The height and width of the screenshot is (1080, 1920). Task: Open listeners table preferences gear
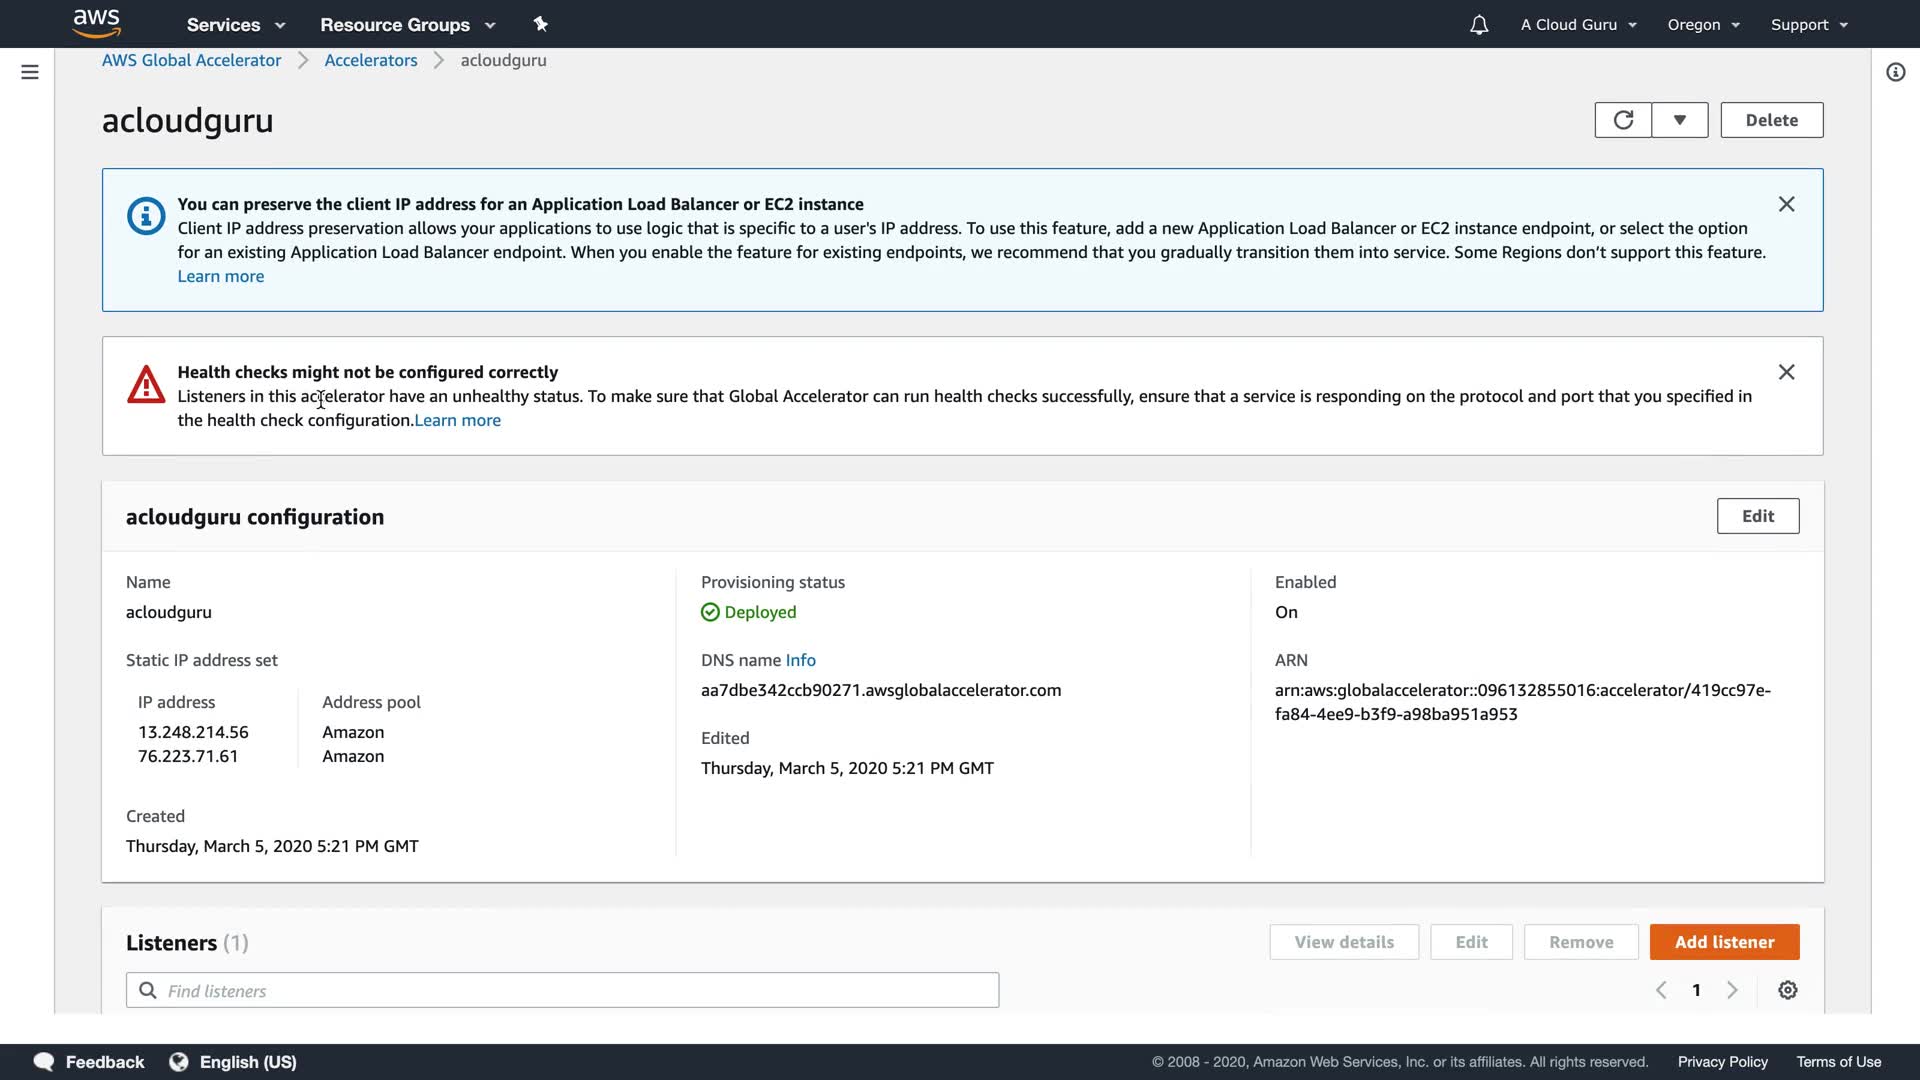pyautogui.click(x=1788, y=990)
